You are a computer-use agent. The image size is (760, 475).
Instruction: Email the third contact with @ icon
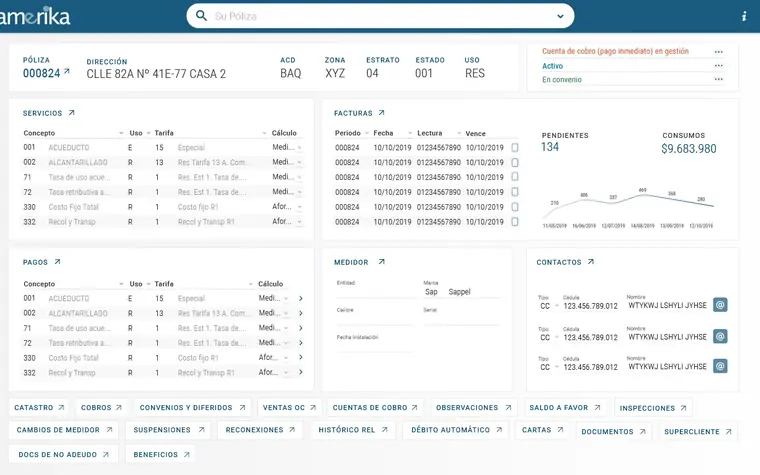point(720,366)
